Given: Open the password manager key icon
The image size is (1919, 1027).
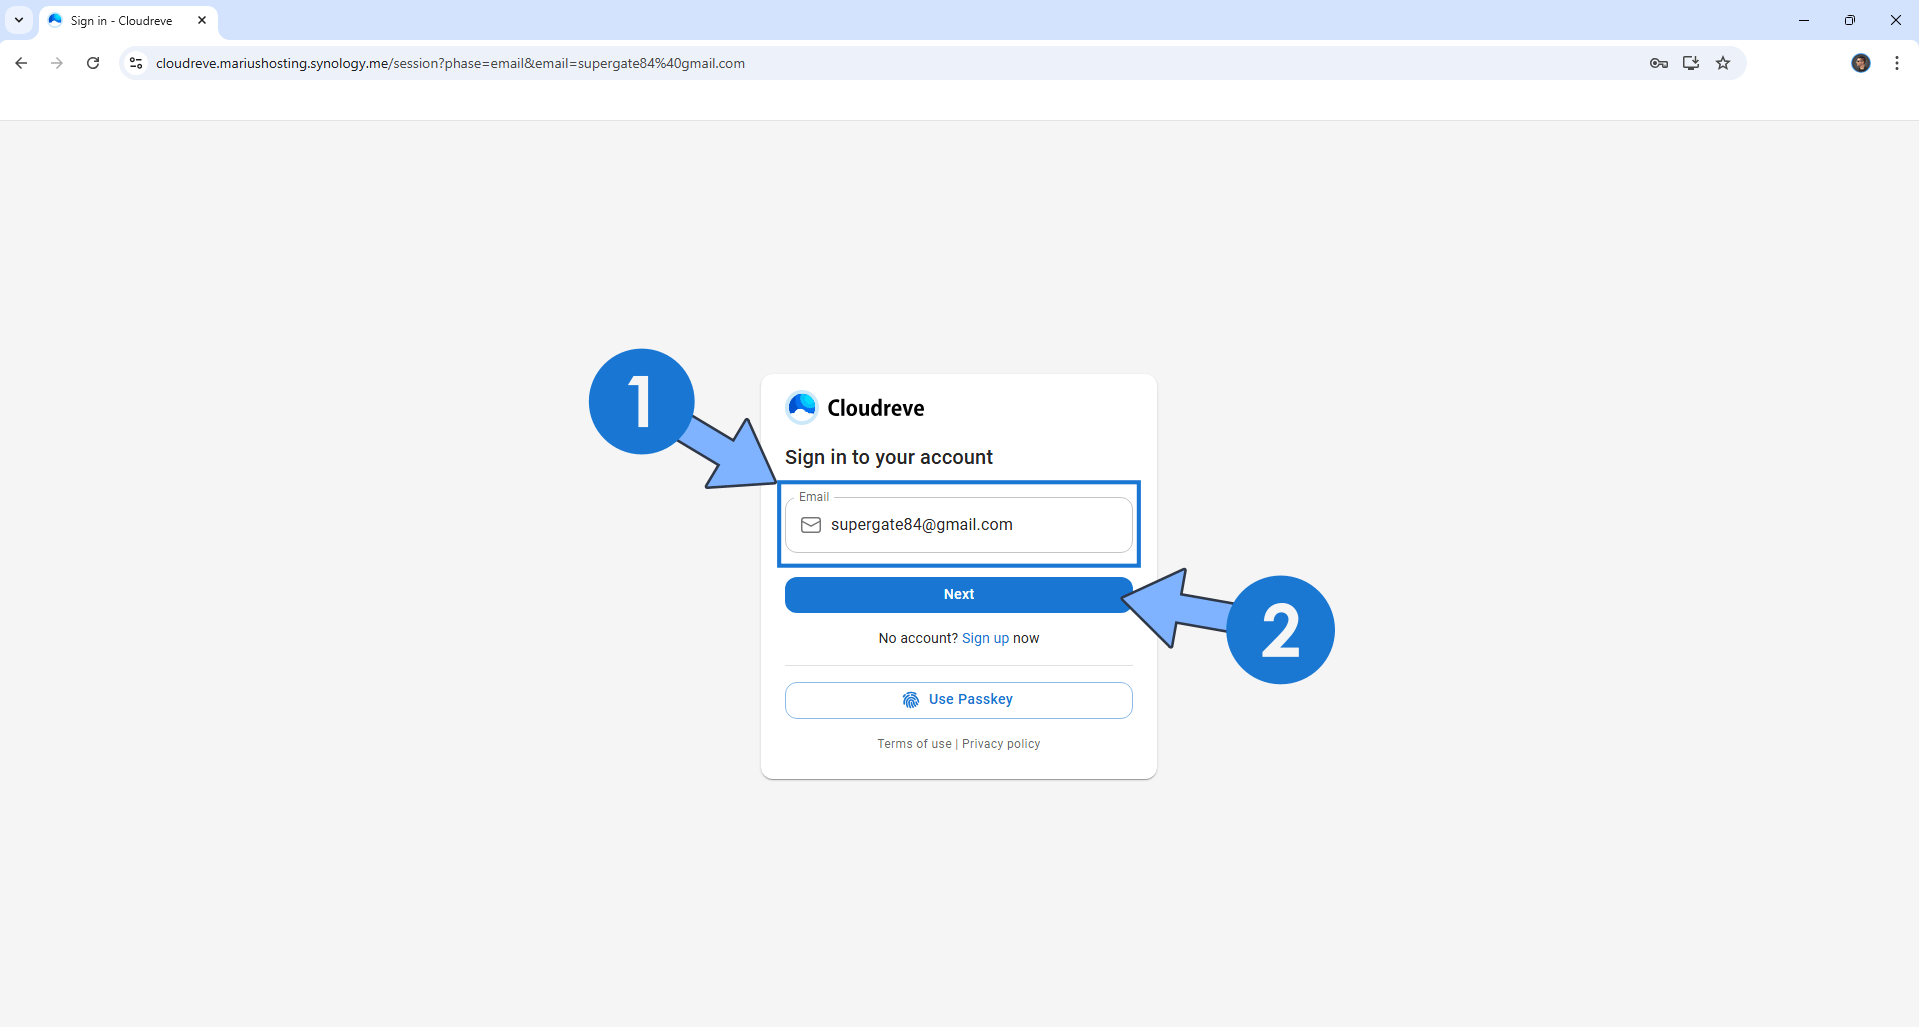Looking at the screenshot, I should pos(1659,63).
